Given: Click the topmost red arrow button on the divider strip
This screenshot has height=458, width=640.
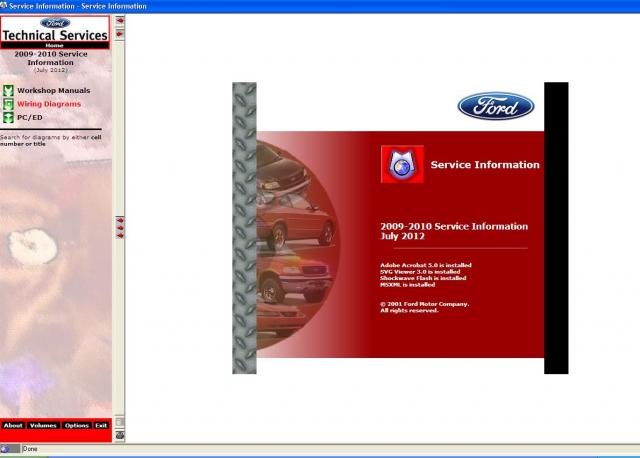Looking at the screenshot, I should 120,20.
